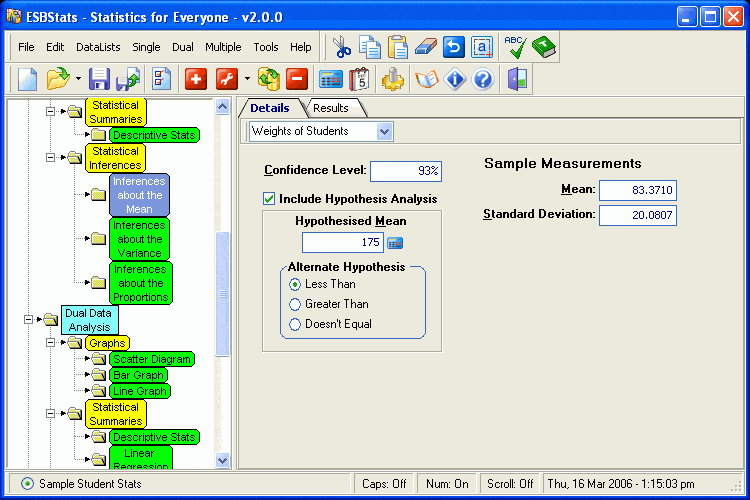This screenshot has width=750, height=500.
Task: Select Inferences about the Variance
Action: [139, 240]
